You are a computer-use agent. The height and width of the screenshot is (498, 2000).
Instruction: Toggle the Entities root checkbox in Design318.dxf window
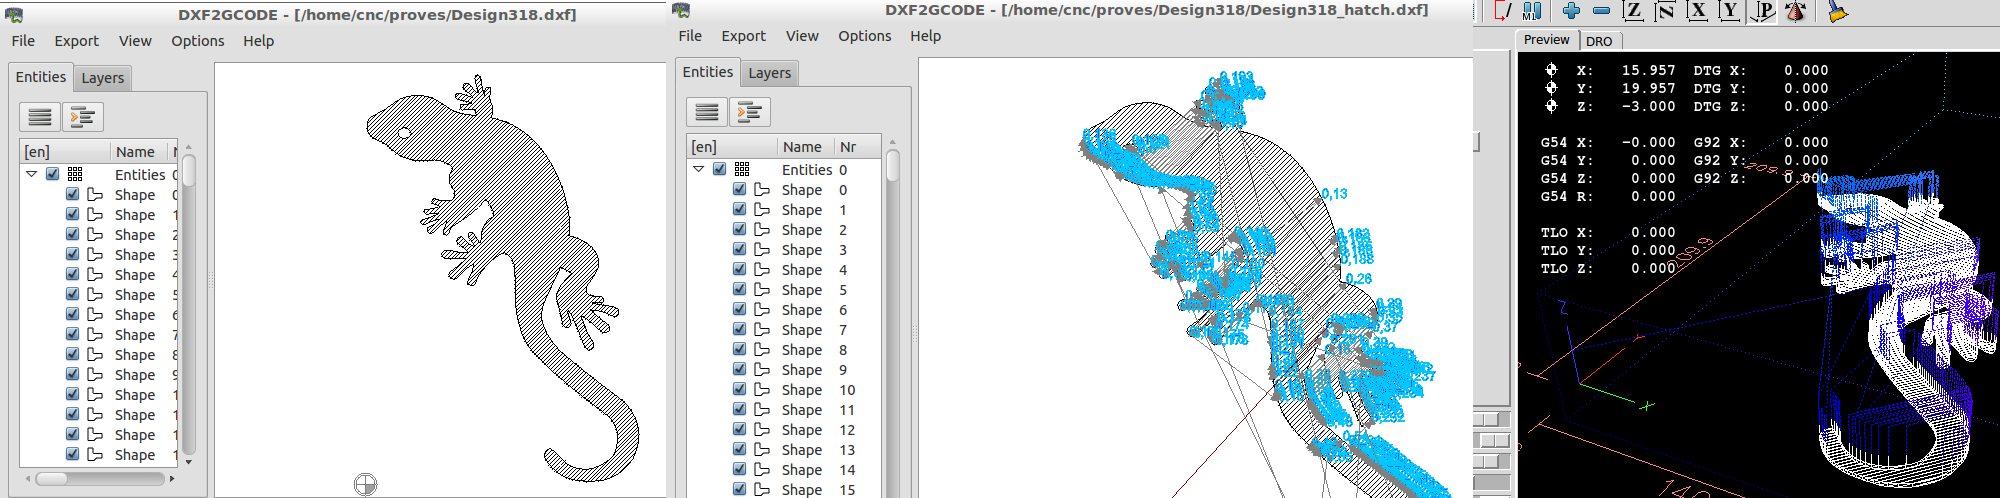pyautogui.click(x=52, y=174)
